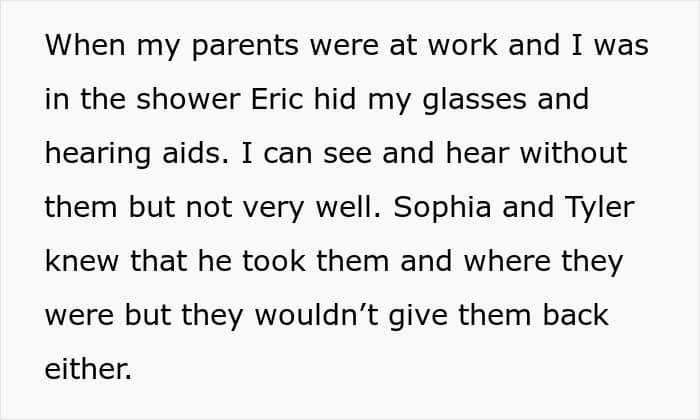The height and width of the screenshot is (420, 700).
Task: Click the word "where" in the fifth line
Action: pyautogui.click(x=507, y=261)
